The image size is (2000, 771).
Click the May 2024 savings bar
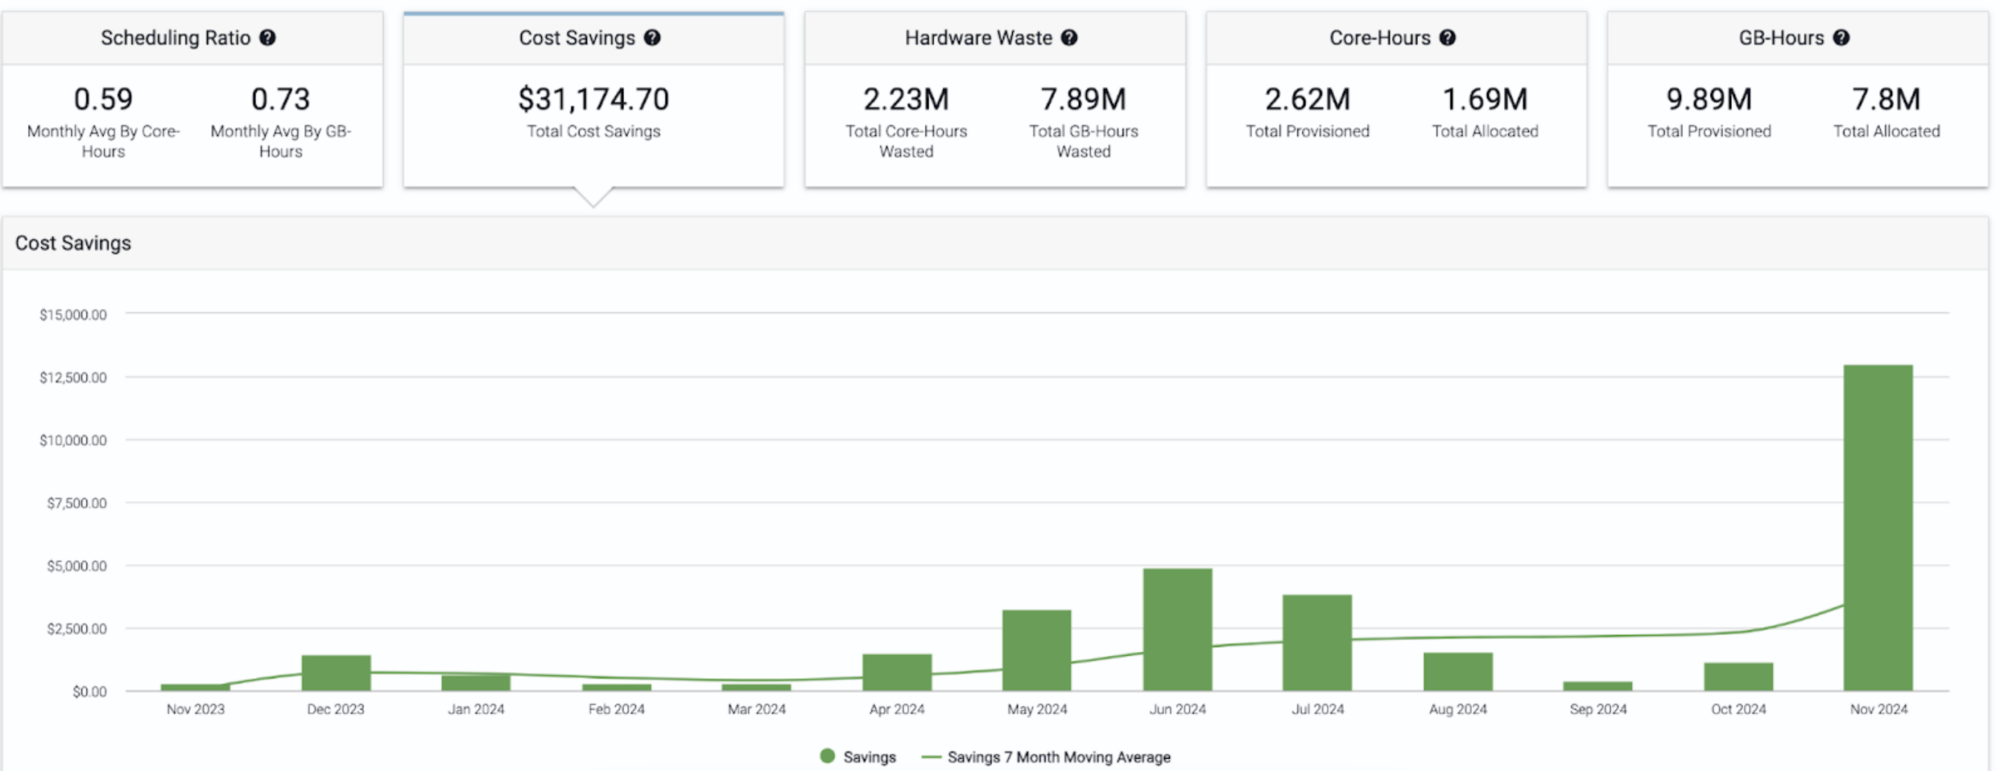(1037, 650)
